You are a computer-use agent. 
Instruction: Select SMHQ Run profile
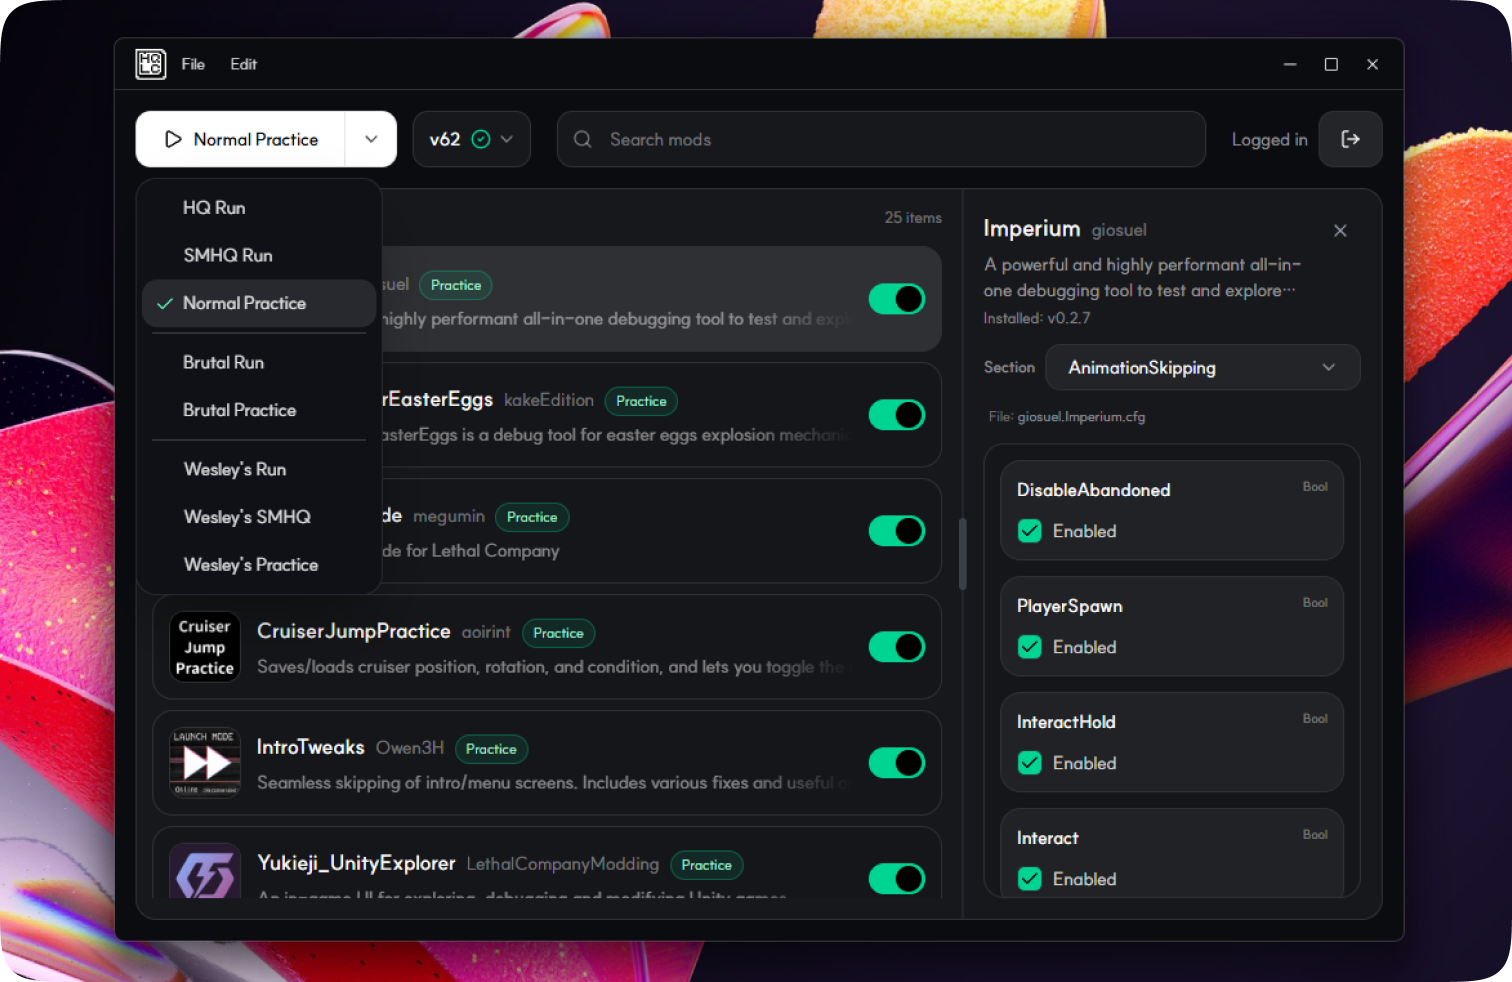(259, 256)
